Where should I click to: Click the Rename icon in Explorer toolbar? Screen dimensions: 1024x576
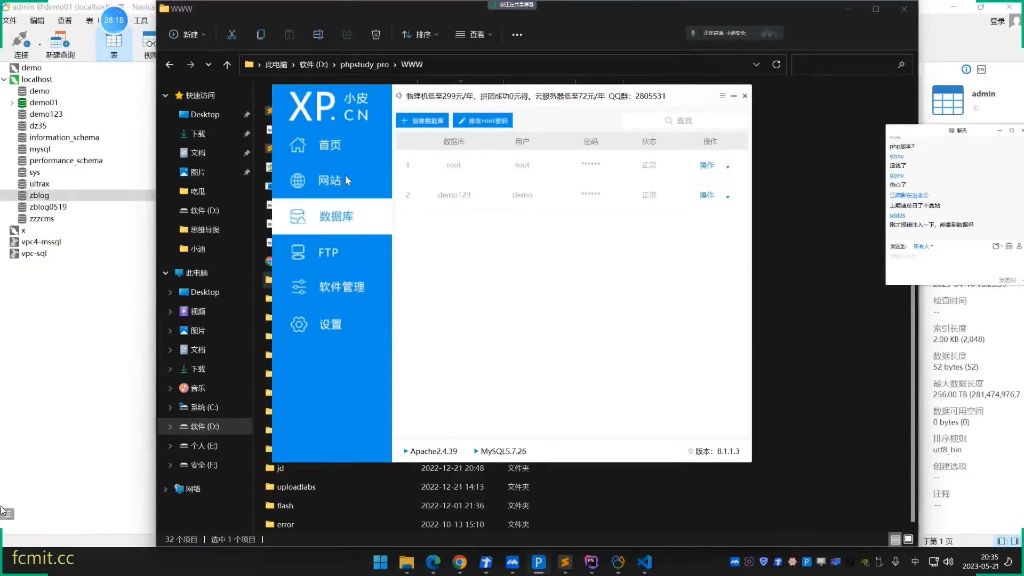click(318, 35)
